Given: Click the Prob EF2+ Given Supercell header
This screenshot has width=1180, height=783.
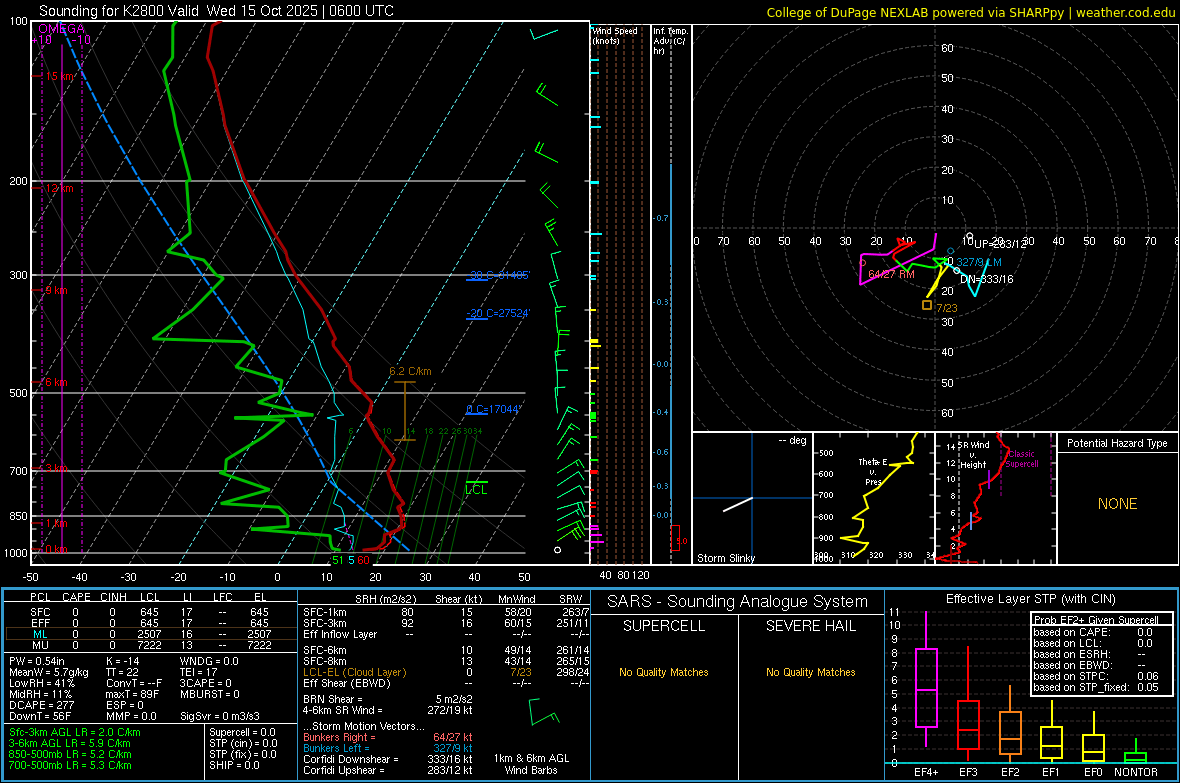Looking at the screenshot, I should [x=1096, y=620].
